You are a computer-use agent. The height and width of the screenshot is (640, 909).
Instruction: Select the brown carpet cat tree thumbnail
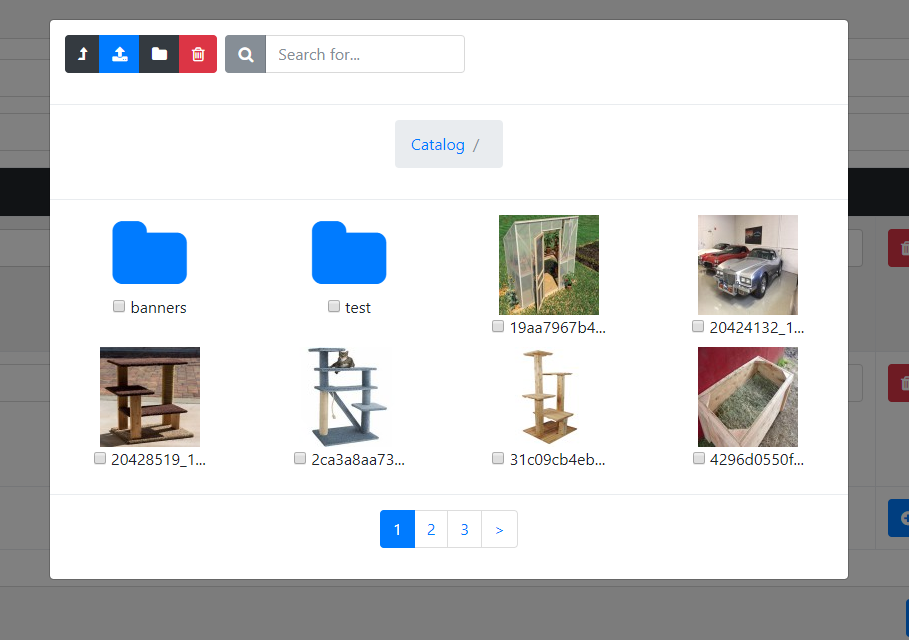[x=150, y=397]
